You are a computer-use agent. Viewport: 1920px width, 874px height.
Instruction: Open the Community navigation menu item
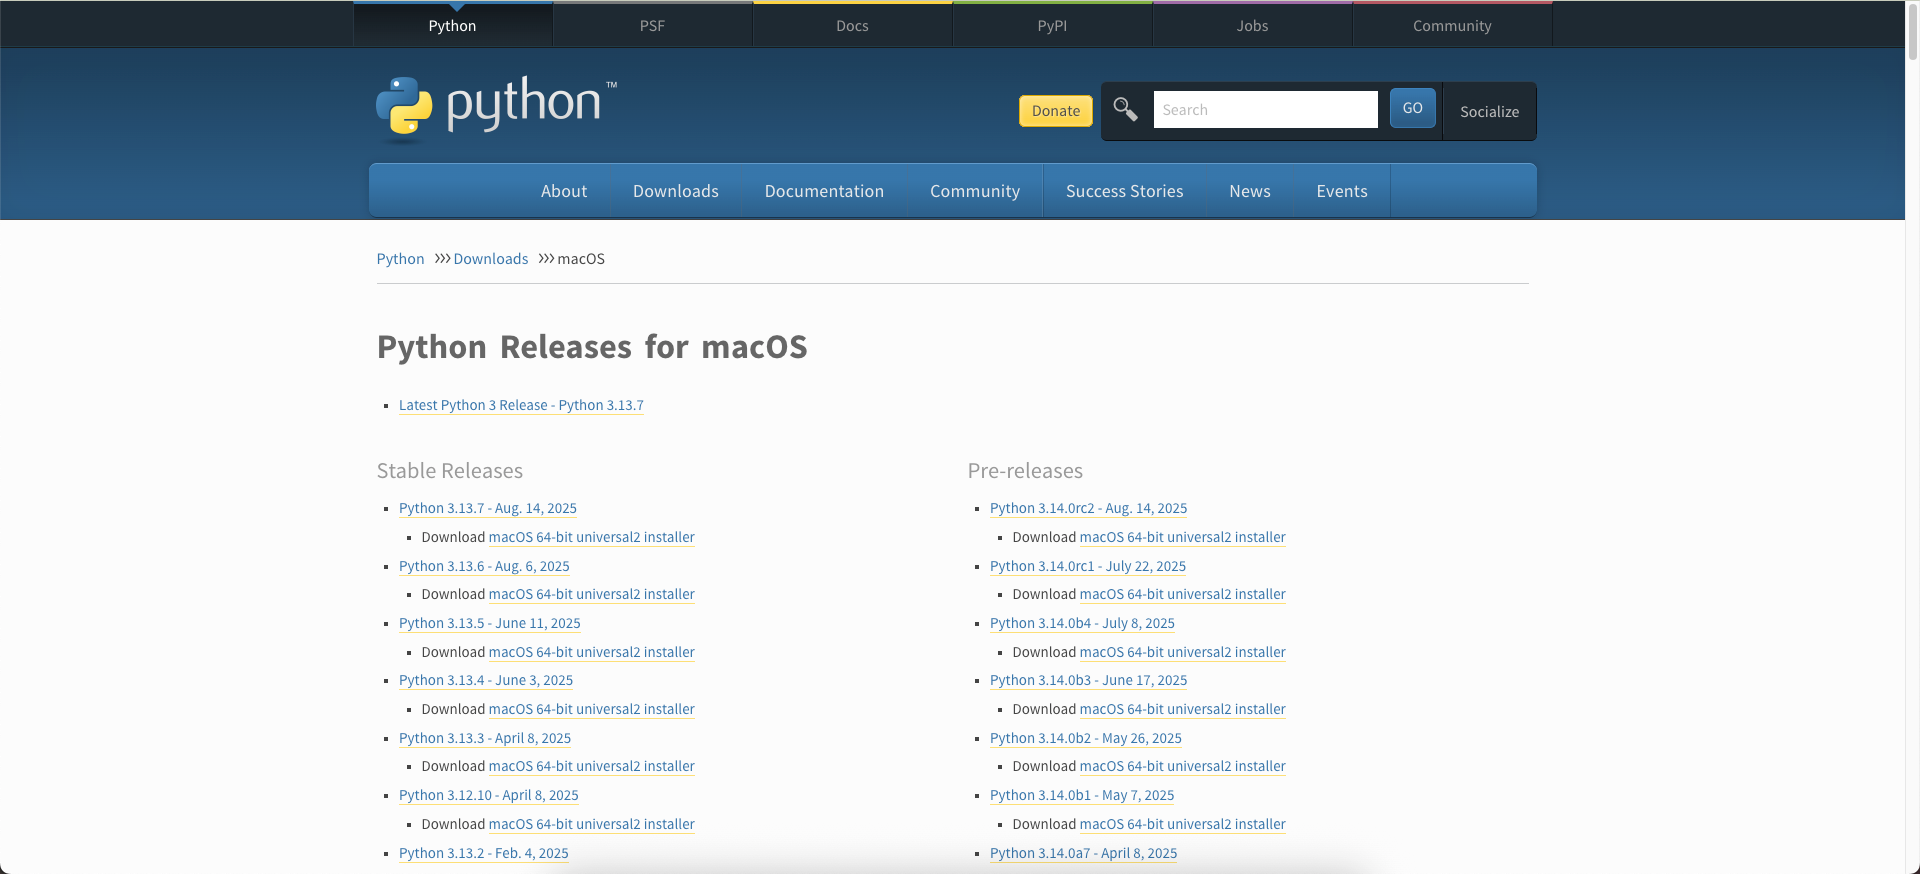tap(975, 191)
